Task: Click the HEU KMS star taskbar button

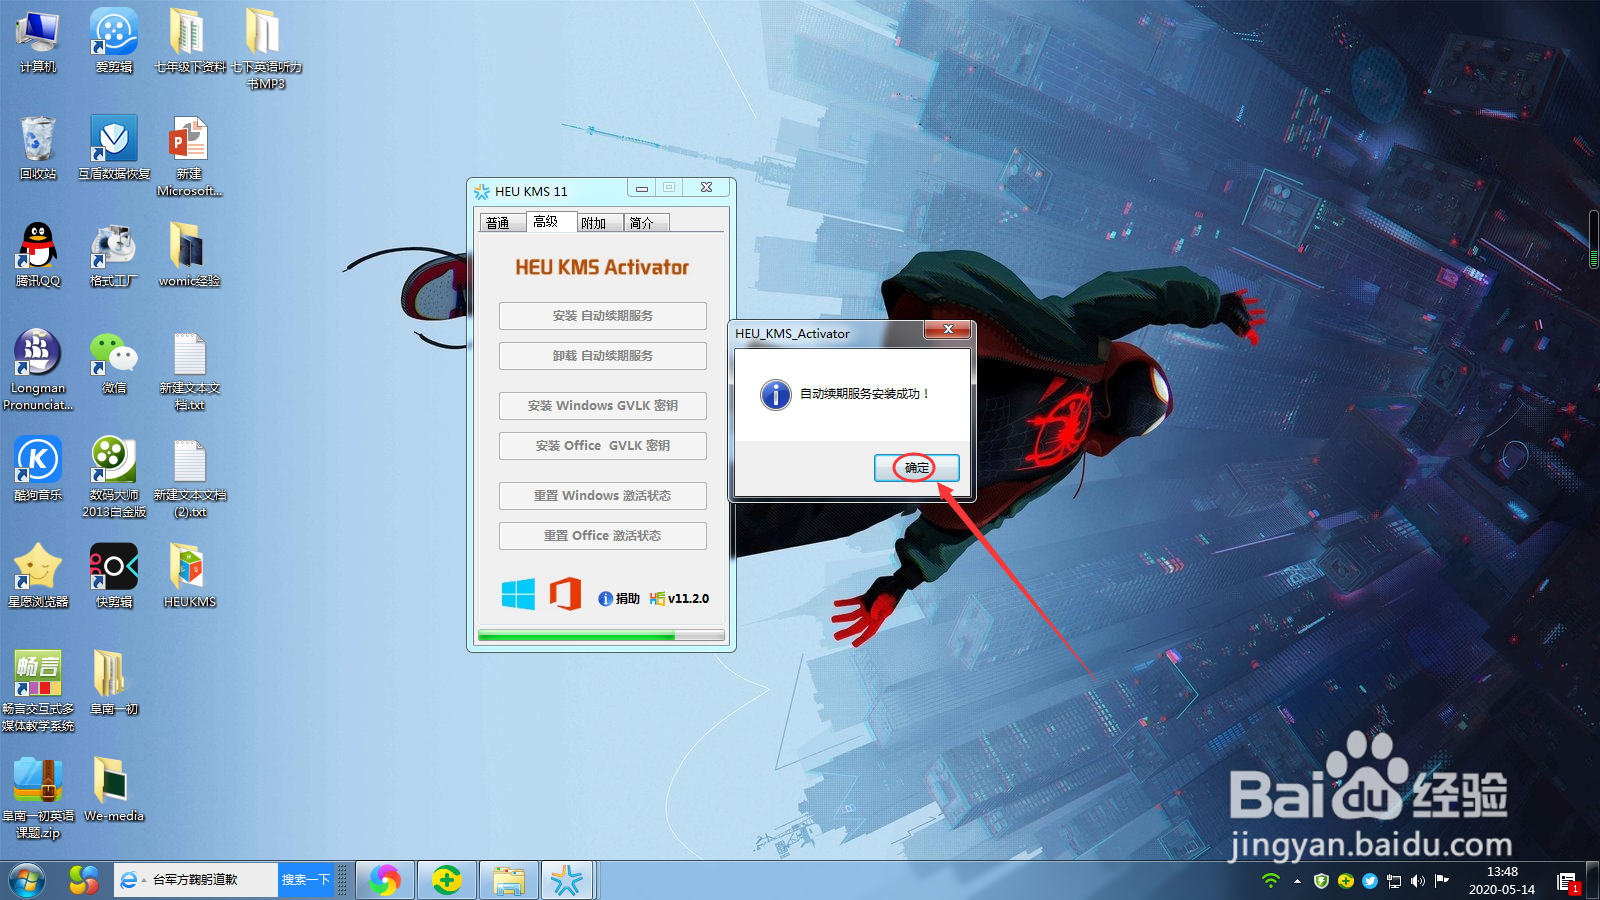Action: pyautogui.click(x=567, y=880)
